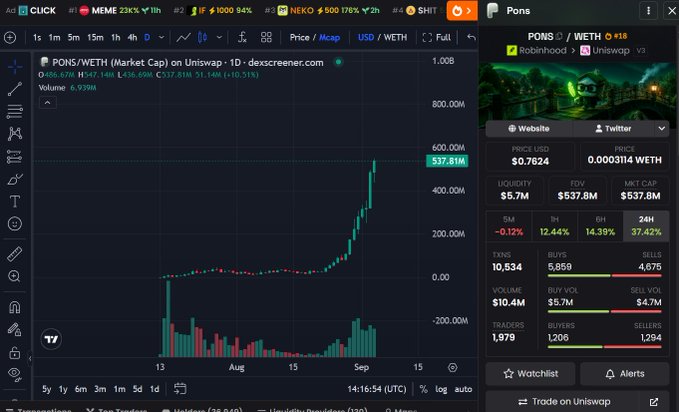The width and height of the screenshot is (679, 412).
Task: Expand the social links dropdown chevron
Action: (661, 129)
